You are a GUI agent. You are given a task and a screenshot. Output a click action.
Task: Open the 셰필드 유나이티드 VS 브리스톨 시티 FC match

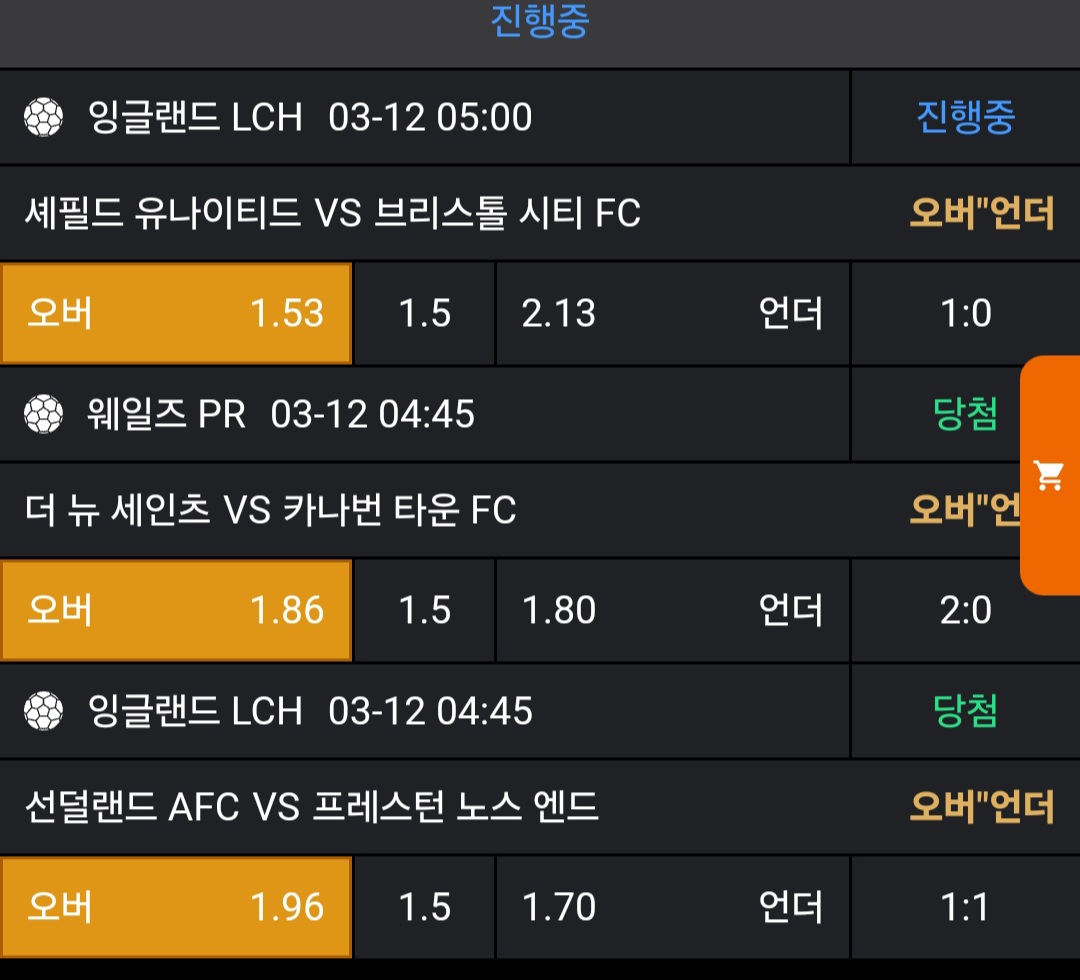point(332,213)
